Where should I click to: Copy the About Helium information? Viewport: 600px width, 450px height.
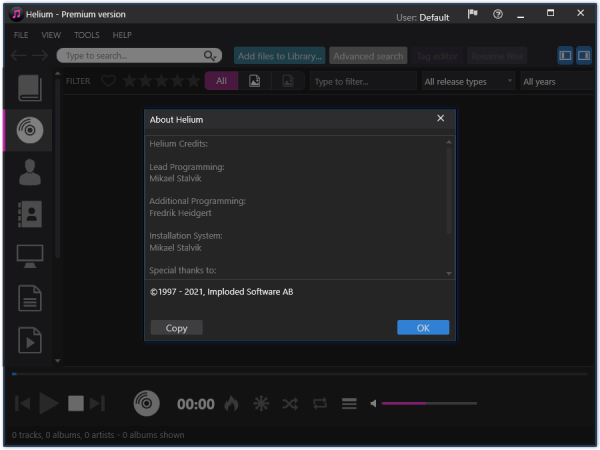[x=176, y=328]
